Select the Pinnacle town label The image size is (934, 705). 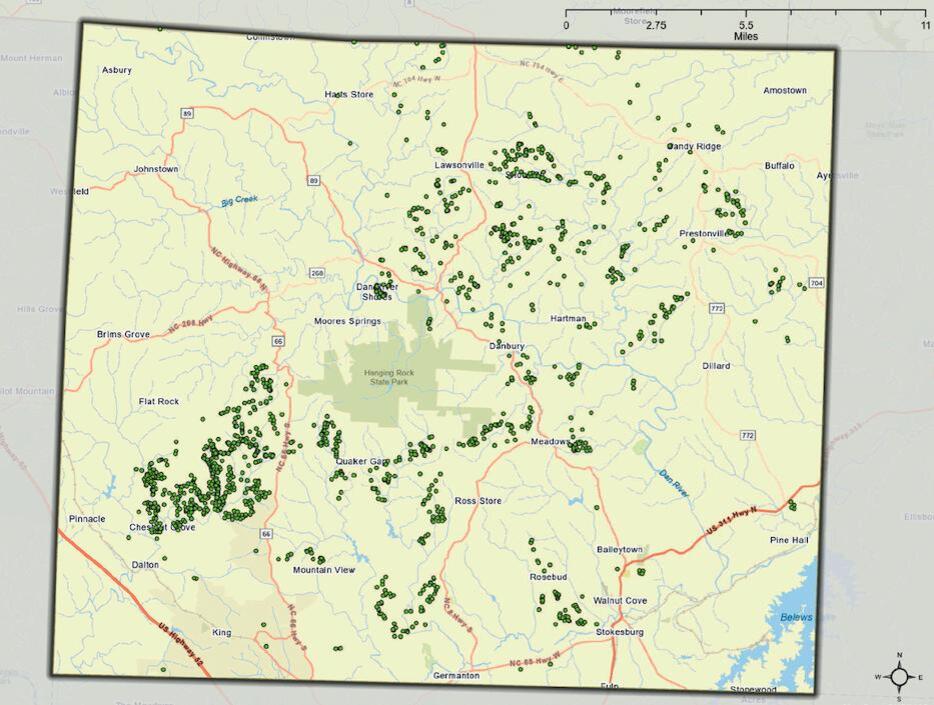[x=87, y=519]
